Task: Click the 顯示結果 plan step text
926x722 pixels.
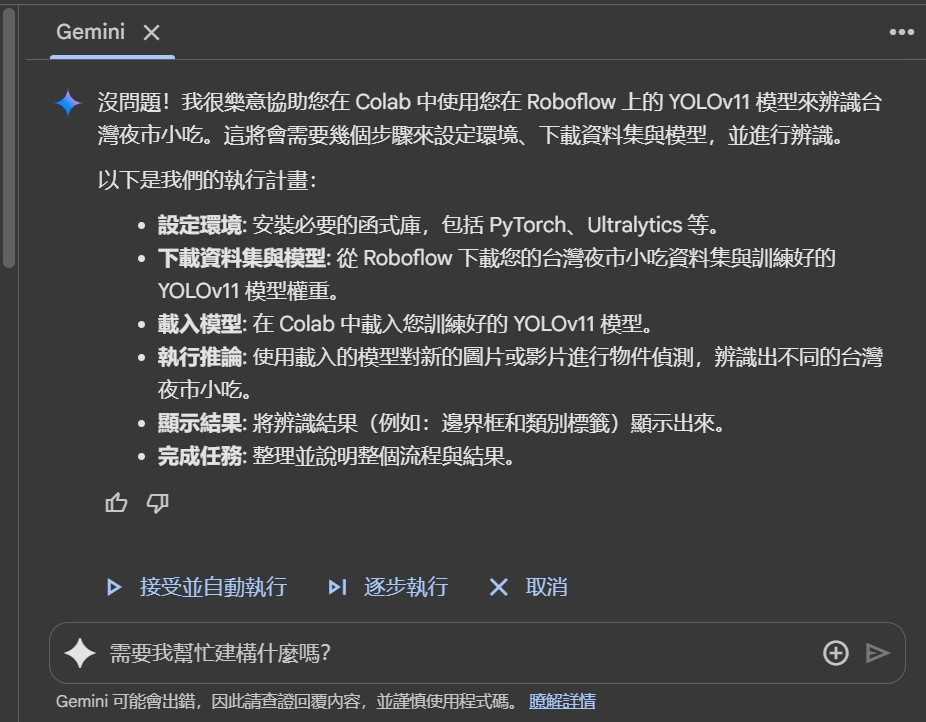Action: coord(200,423)
